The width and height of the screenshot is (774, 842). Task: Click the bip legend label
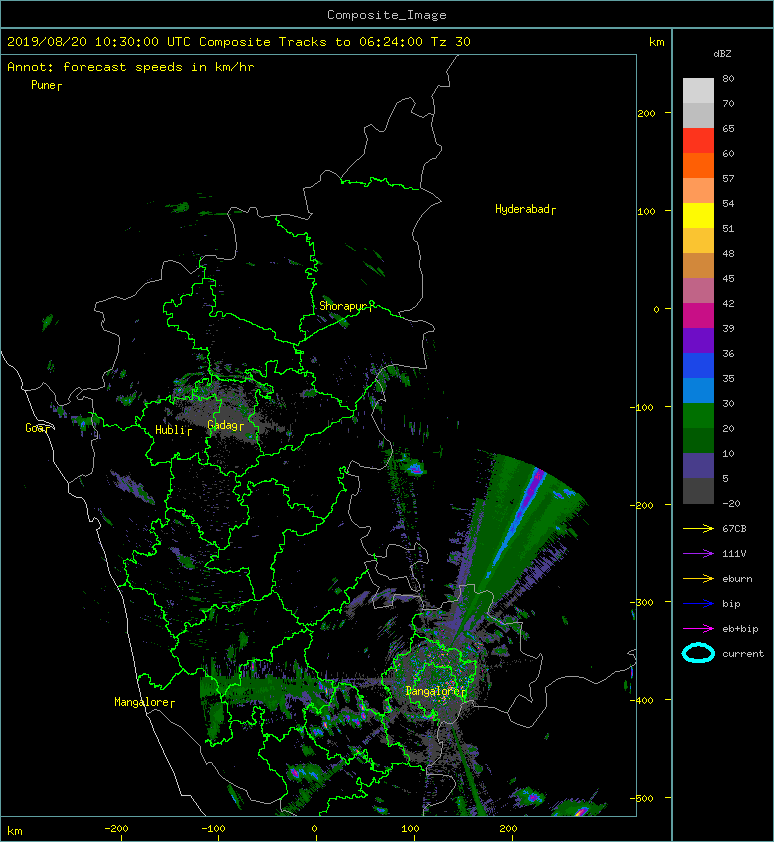pos(731,604)
